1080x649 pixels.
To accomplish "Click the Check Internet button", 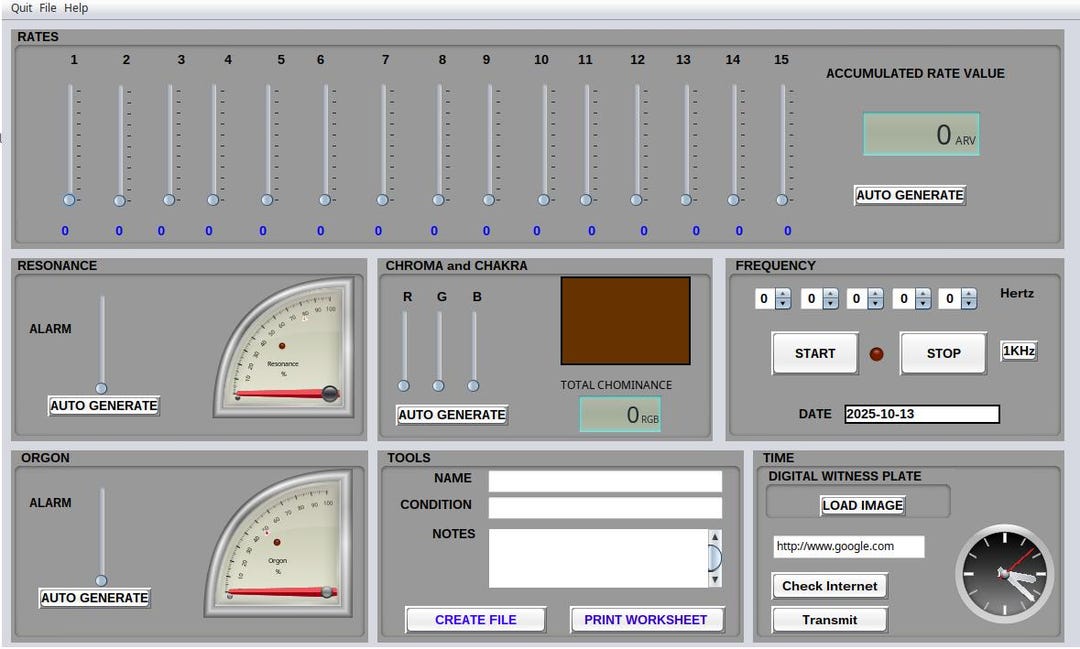I will (829, 586).
